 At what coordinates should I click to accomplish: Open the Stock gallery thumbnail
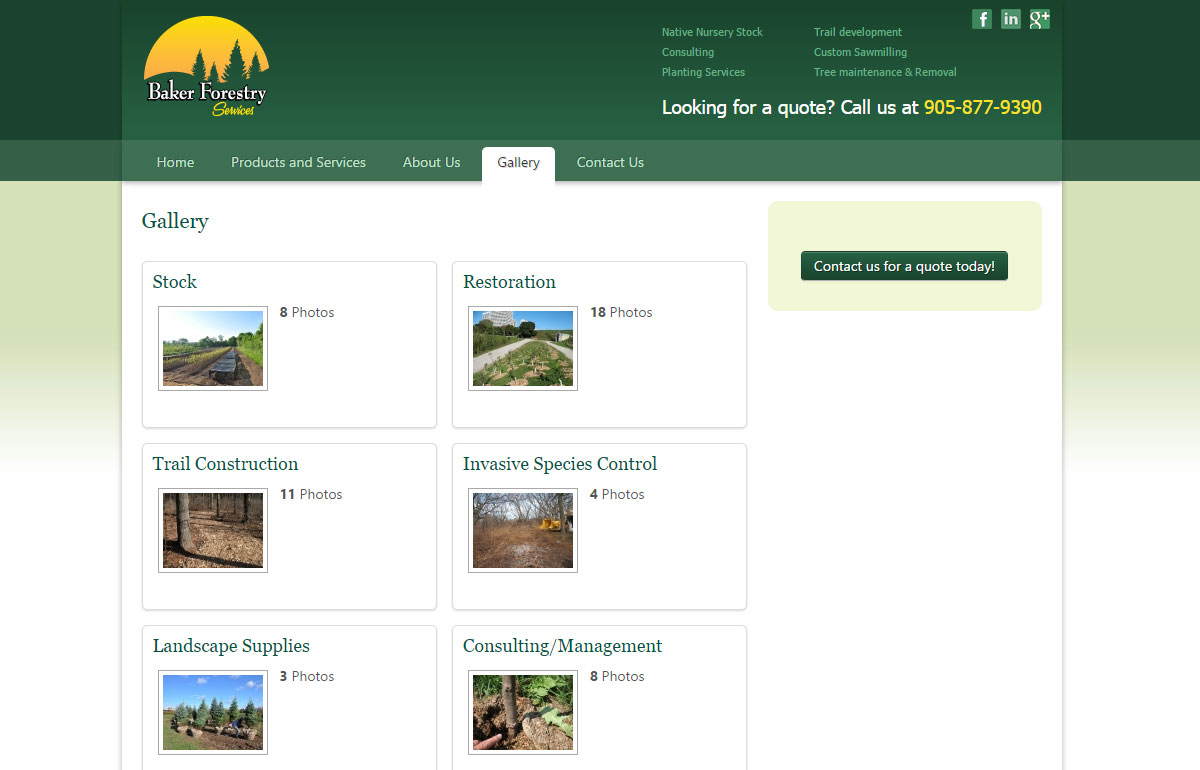click(x=213, y=348)
